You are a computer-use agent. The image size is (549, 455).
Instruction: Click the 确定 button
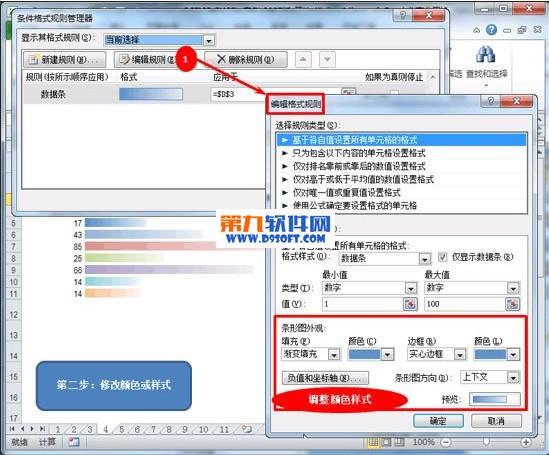pos(438,421)
